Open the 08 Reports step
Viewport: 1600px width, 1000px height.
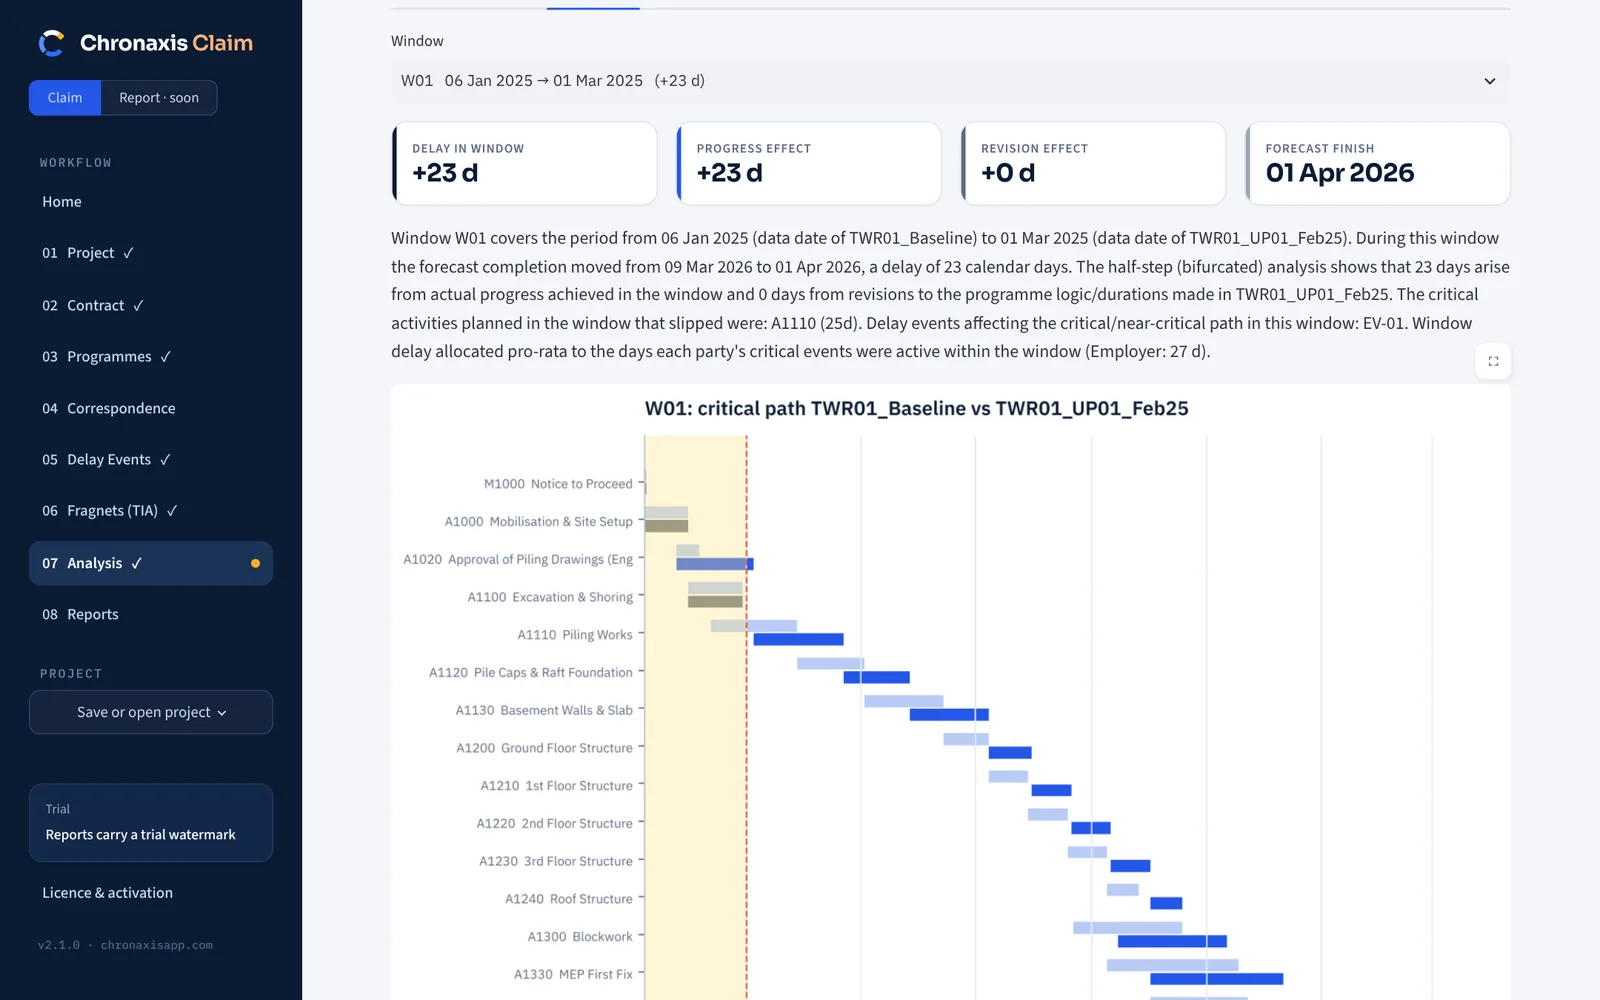(x=151, y=615)
